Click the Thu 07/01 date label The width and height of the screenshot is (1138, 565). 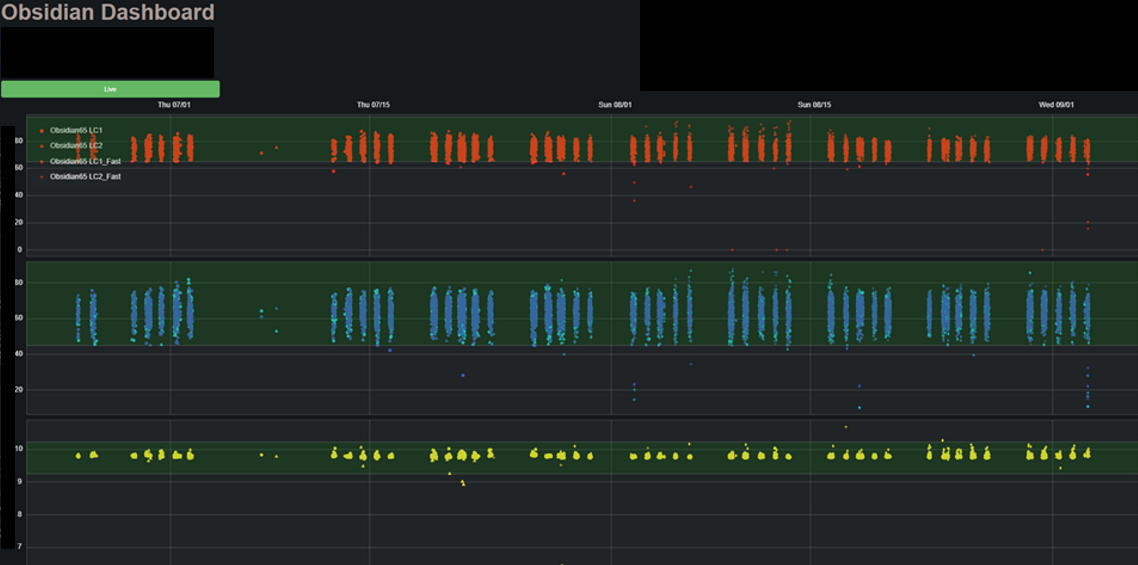point(175,105)
